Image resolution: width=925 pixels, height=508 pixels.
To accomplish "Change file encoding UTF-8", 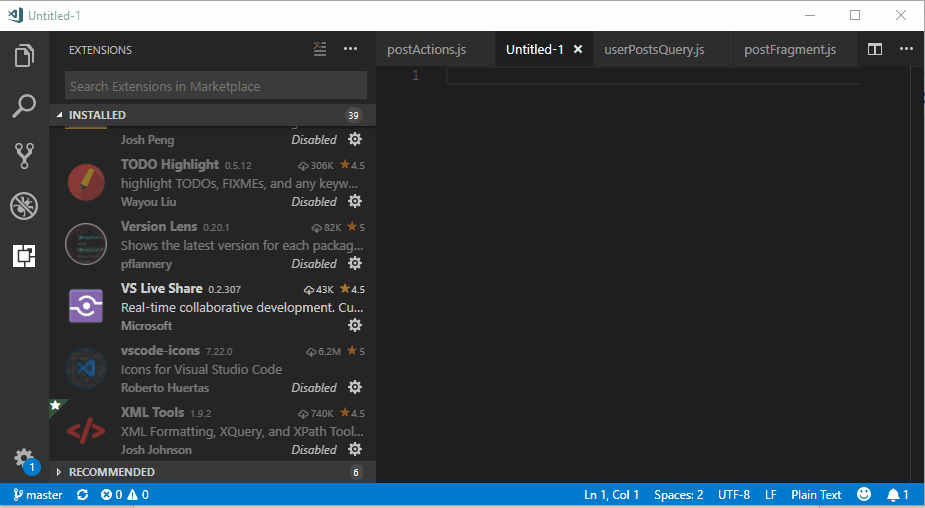I will [734, 495].
